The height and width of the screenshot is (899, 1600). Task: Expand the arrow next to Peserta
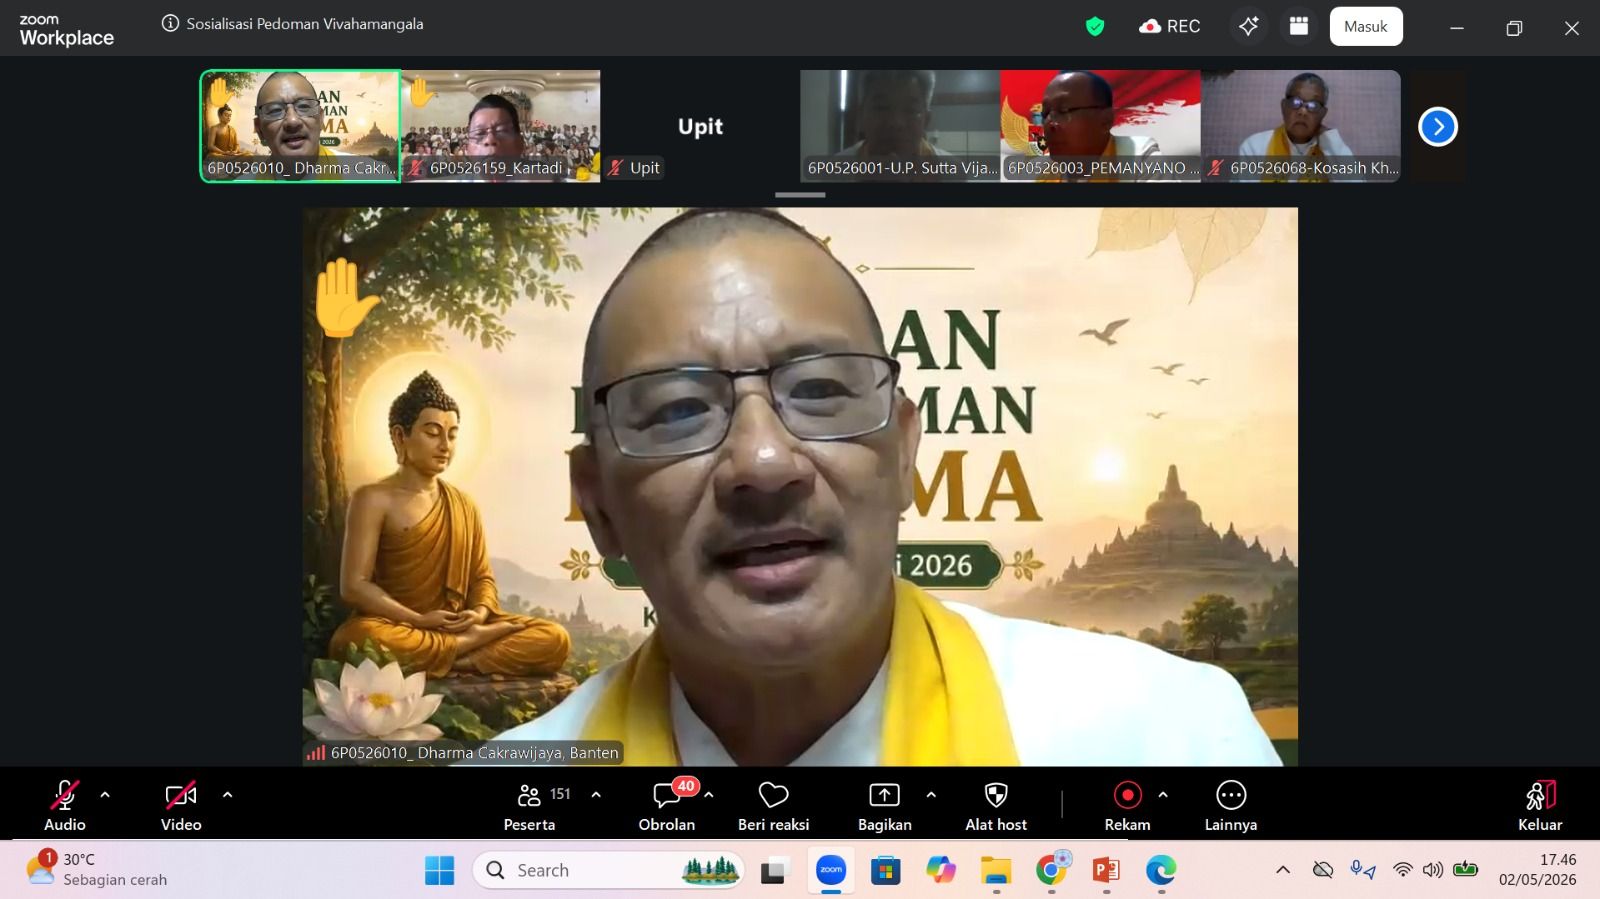pyautogui.click(x=596, y=795)
